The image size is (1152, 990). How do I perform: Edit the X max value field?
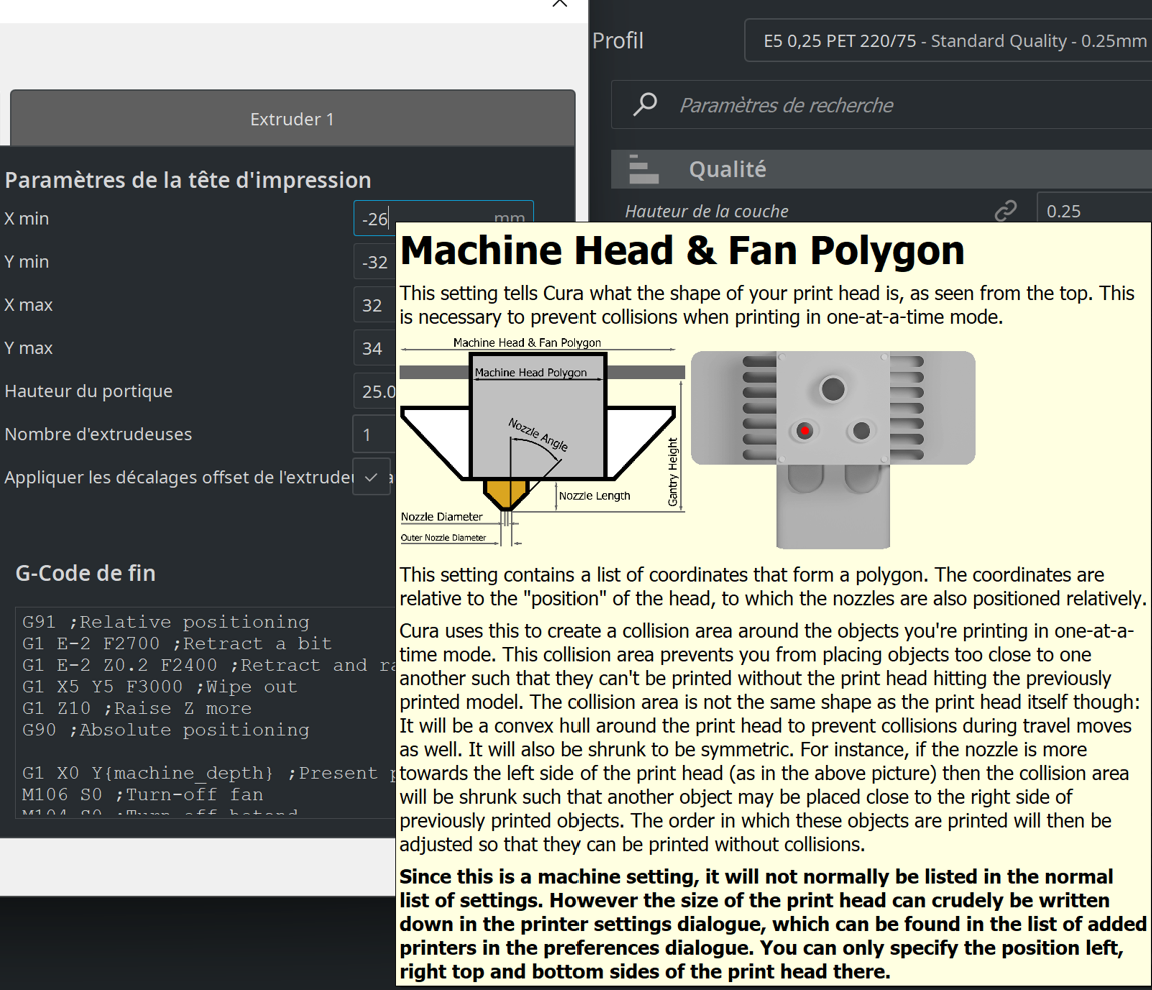pos(375,305)
